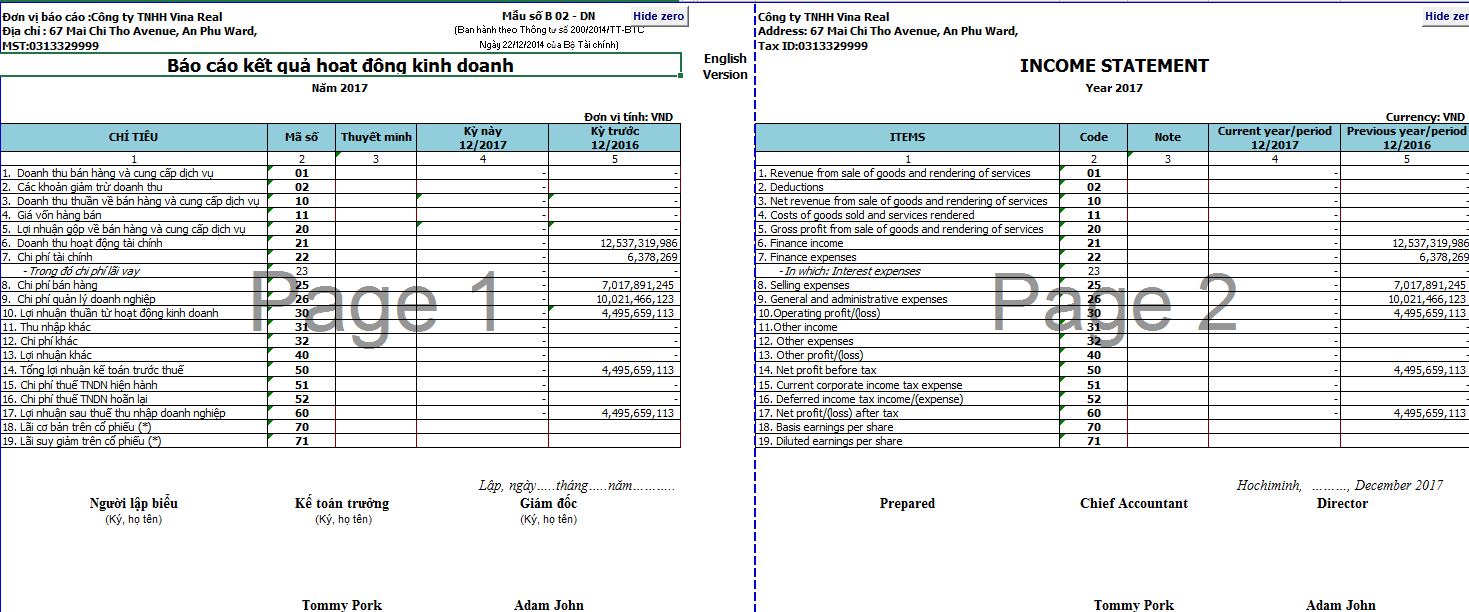Select code cell 21 in the Vietnamese report
This screenshot has height=612, width=1469.
click(x=301, y=243)
